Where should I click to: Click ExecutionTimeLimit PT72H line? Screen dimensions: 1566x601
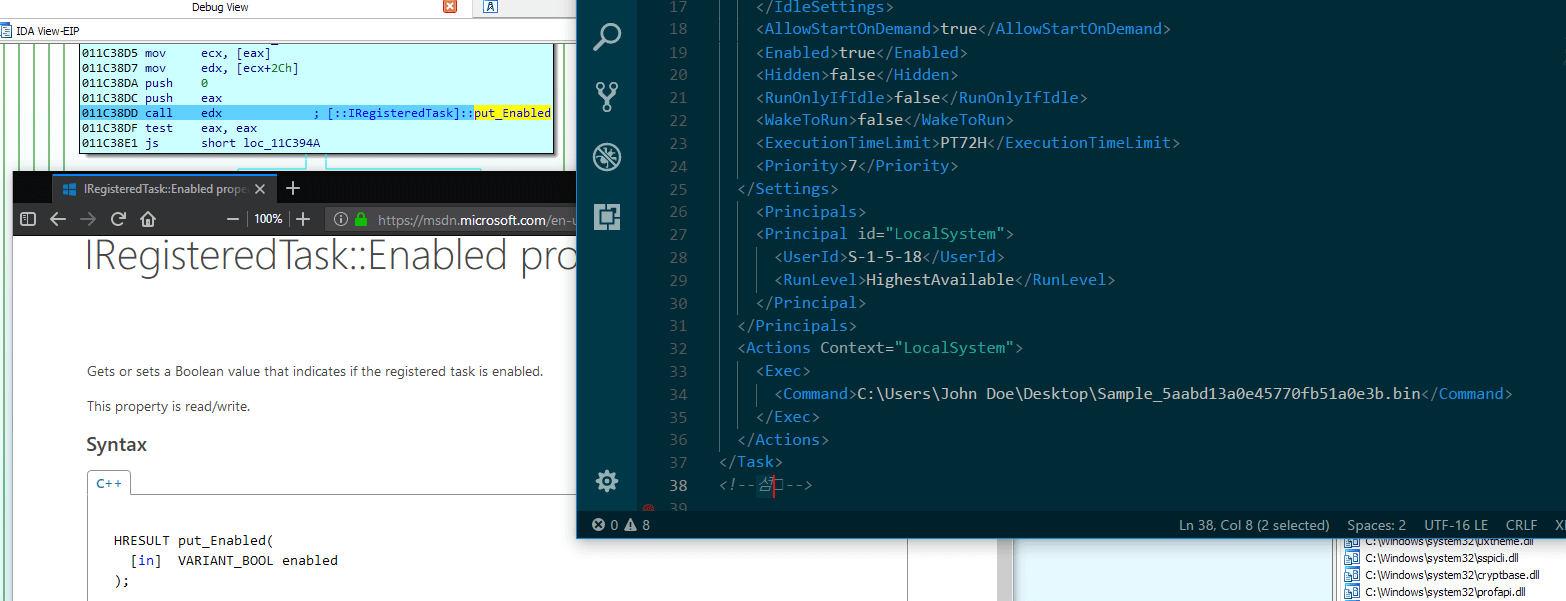[968, 143]
